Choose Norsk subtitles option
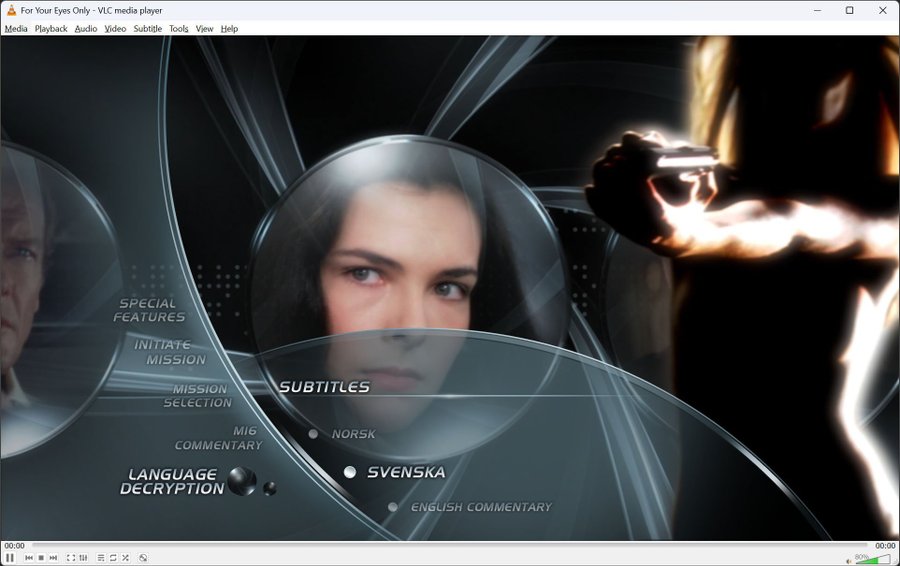The image size is (900, 566). 353,434
